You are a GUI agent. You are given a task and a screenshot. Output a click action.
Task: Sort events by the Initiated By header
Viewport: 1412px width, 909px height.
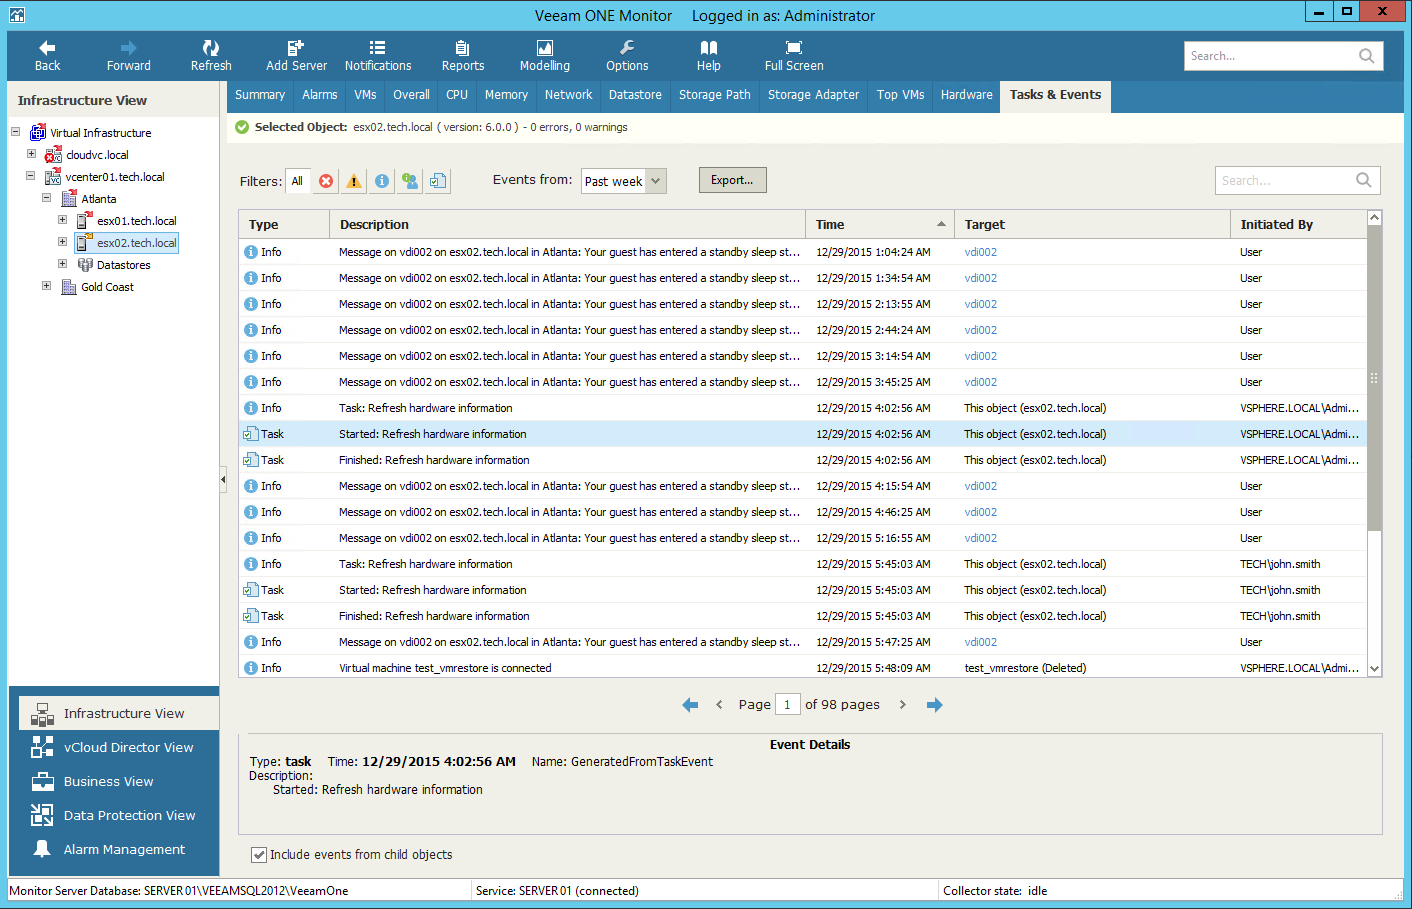click(1298, 225)
